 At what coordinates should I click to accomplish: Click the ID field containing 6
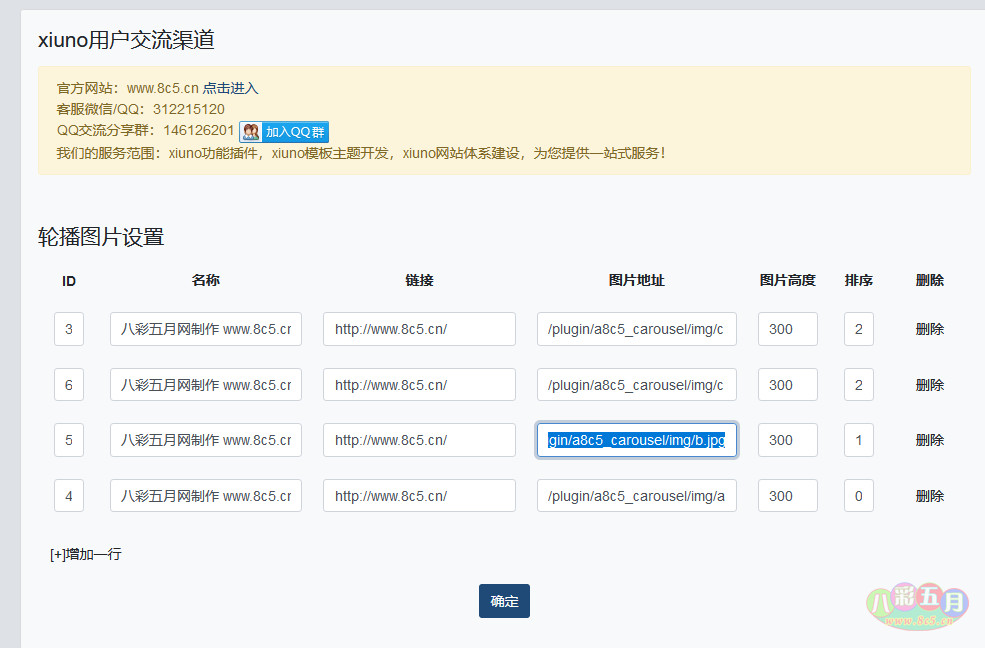pyautogui.click(x=69, y=385)
